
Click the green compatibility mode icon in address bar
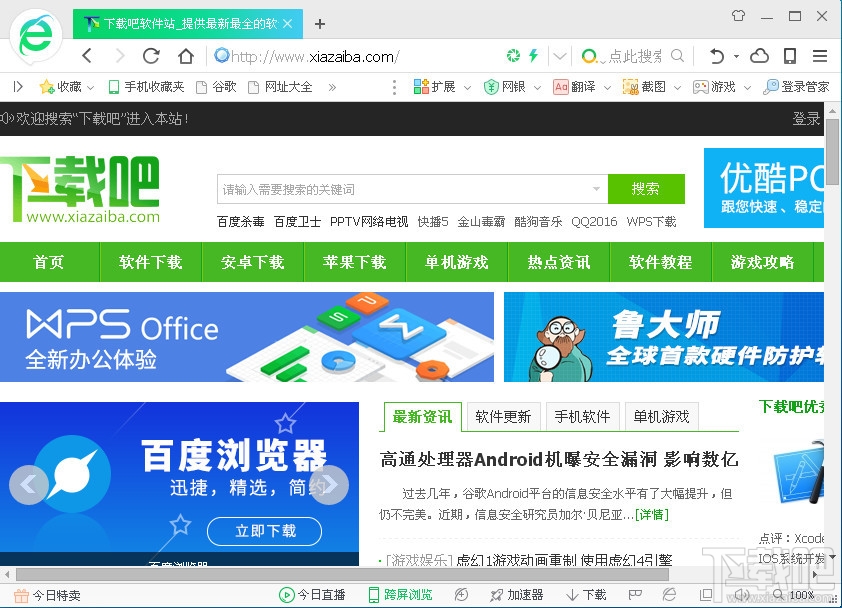(x=513, y=55)
